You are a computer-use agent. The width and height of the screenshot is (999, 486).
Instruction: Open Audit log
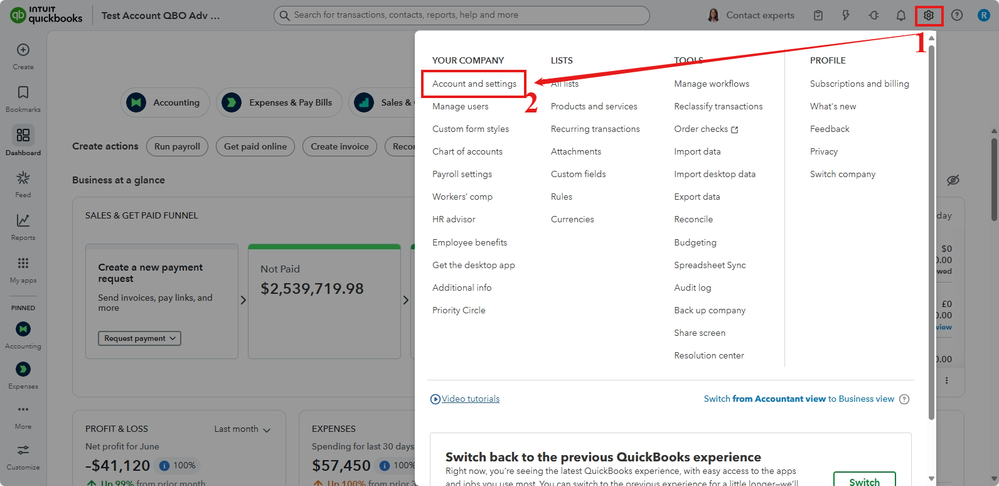[x=693, y=288]
